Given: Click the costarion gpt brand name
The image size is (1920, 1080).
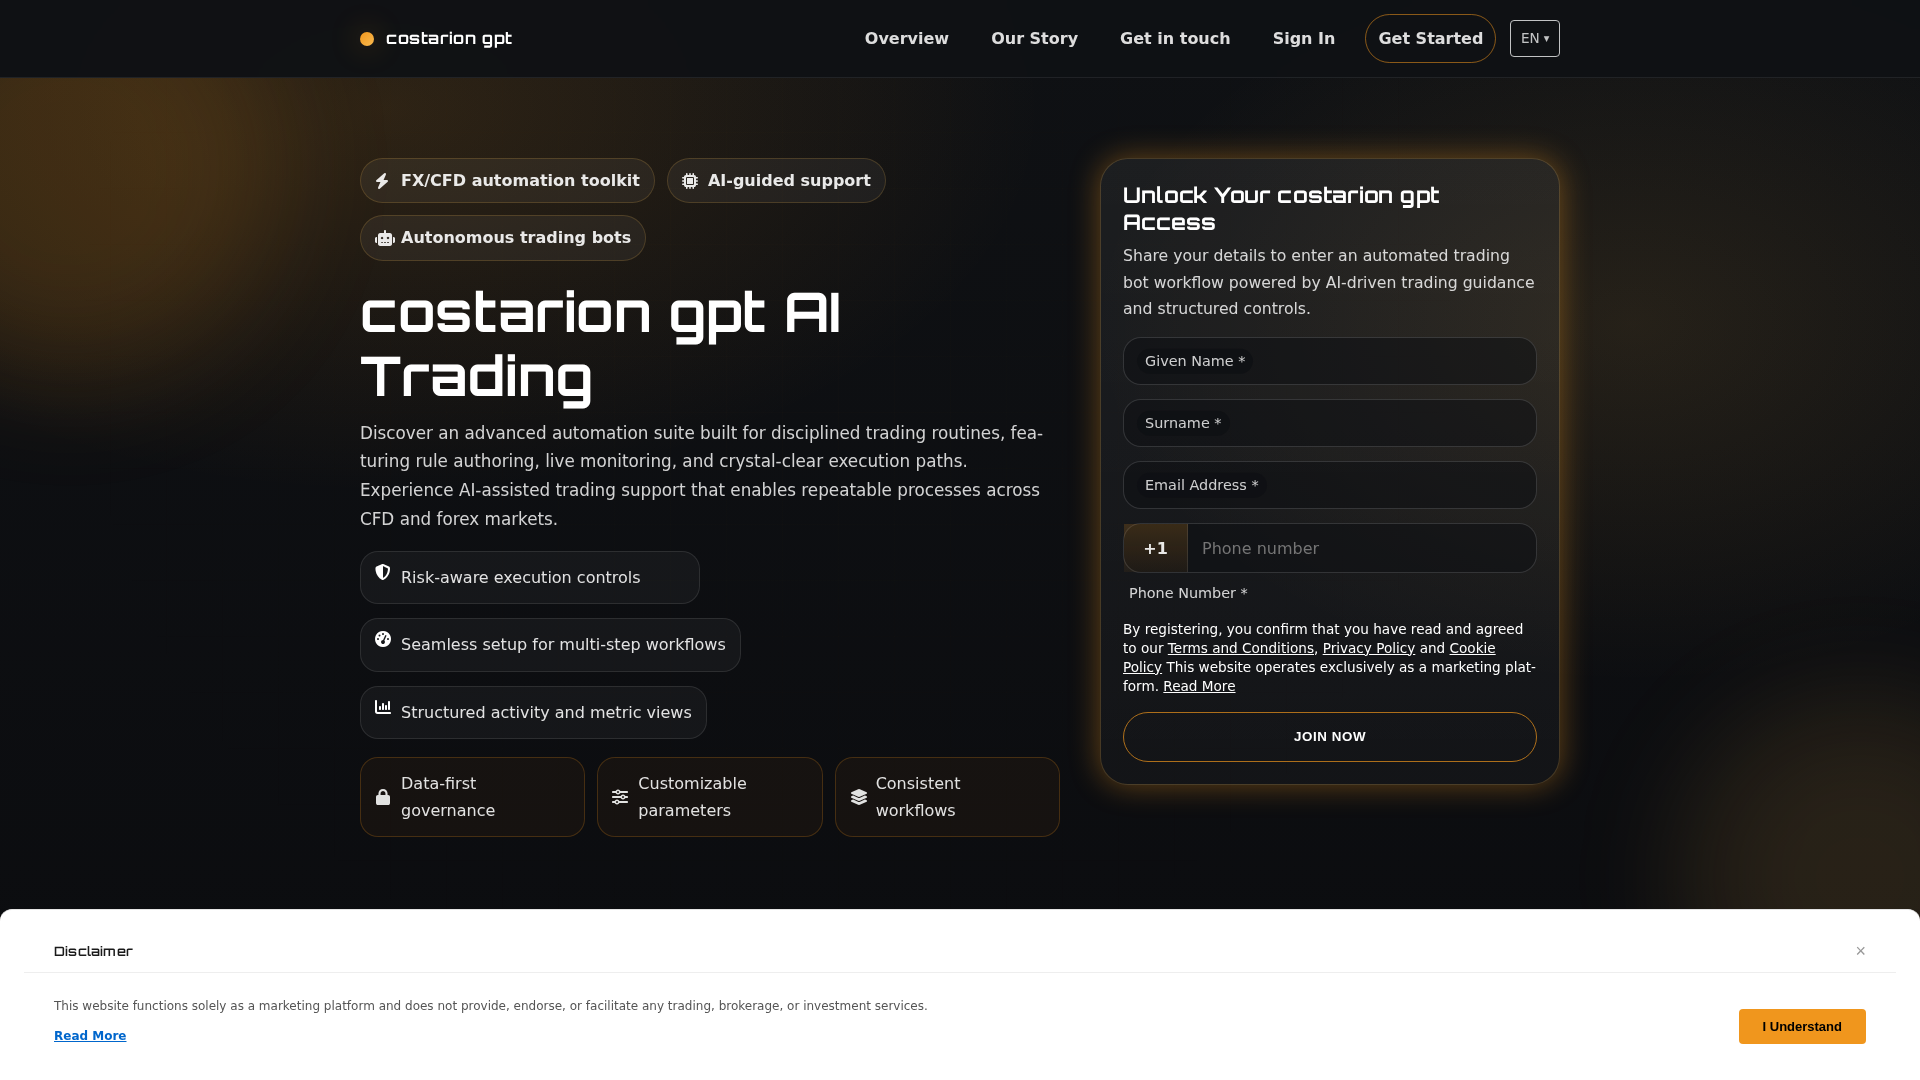Looking at the screenshot, I should [449, 39].
